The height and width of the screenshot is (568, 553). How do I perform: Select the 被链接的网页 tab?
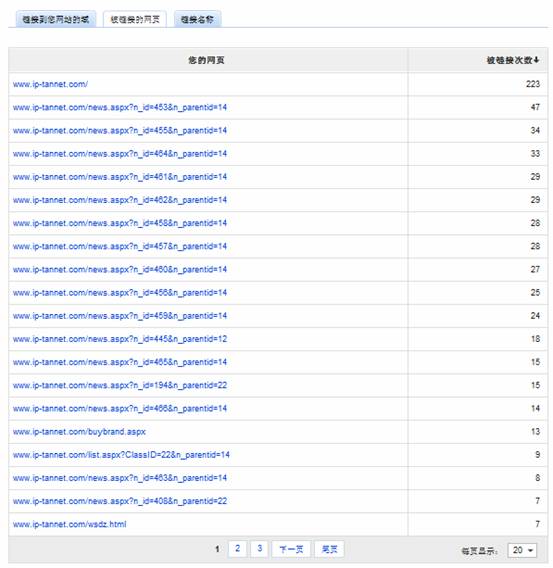(135, 19)
